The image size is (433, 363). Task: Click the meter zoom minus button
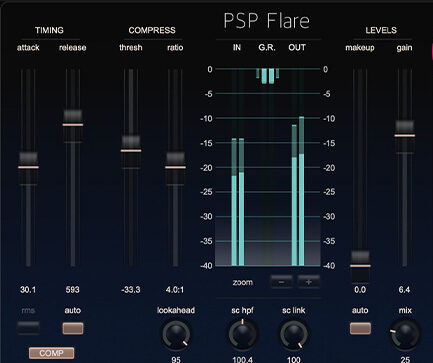click(x=281, y=282)
